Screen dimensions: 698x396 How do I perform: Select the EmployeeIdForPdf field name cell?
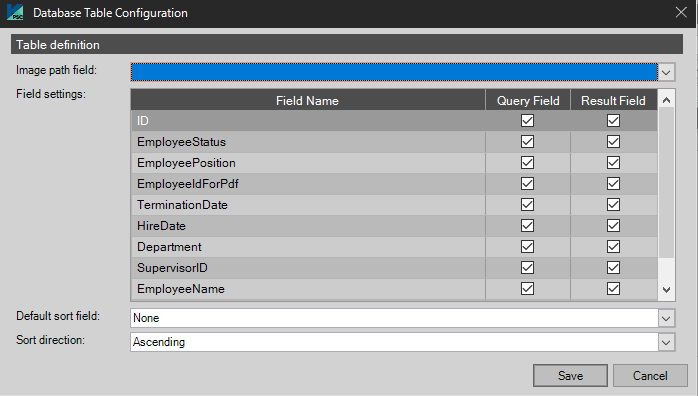pyautogui.click(x=308, y=183)
